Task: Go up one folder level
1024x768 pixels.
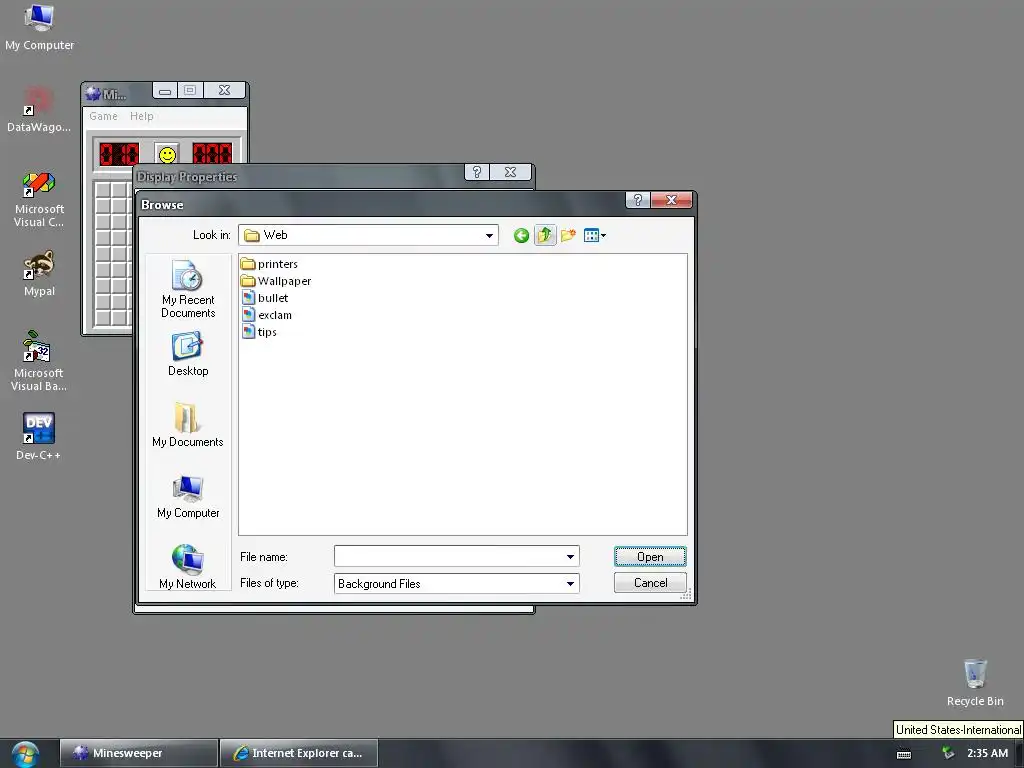Action: [x=545, y=235]
